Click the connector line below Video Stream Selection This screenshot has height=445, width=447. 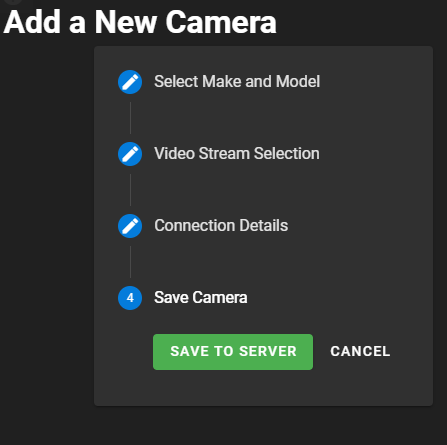pos(130,190)
